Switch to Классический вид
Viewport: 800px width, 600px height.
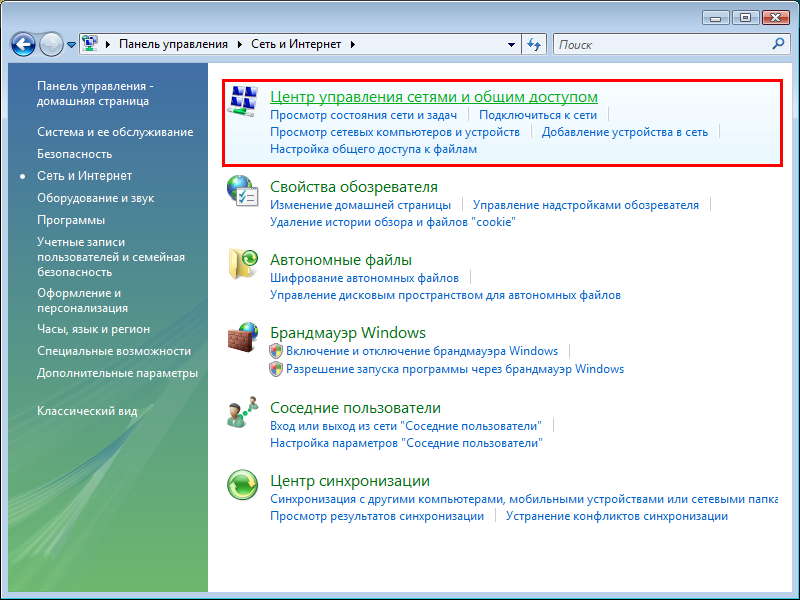(87, 411)
